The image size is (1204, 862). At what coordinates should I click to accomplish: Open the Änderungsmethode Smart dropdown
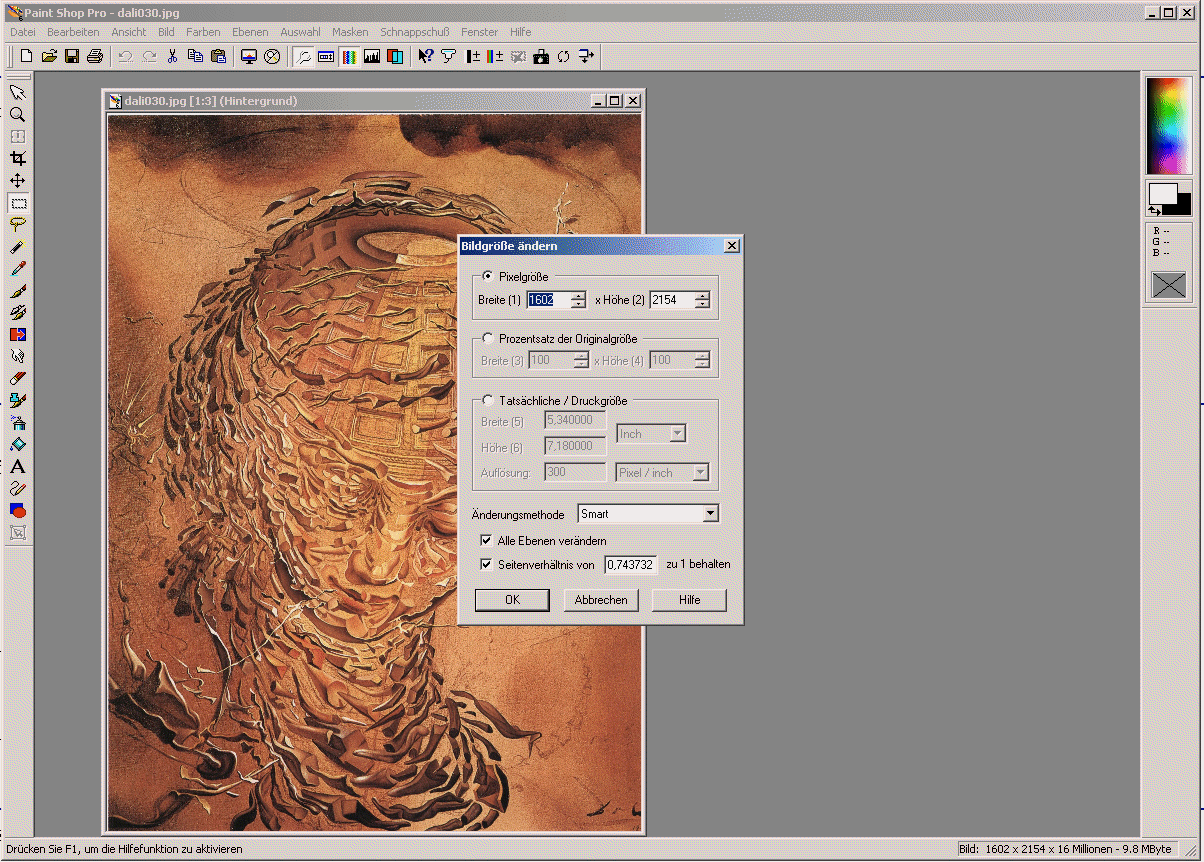tap(710, 514)
